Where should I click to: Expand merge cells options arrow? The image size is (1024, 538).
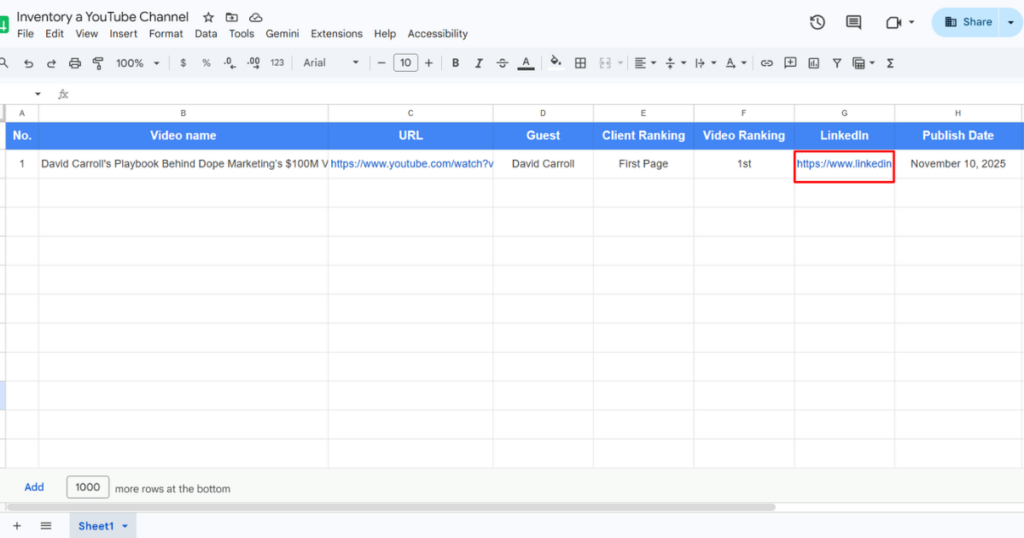pos(620,63)
